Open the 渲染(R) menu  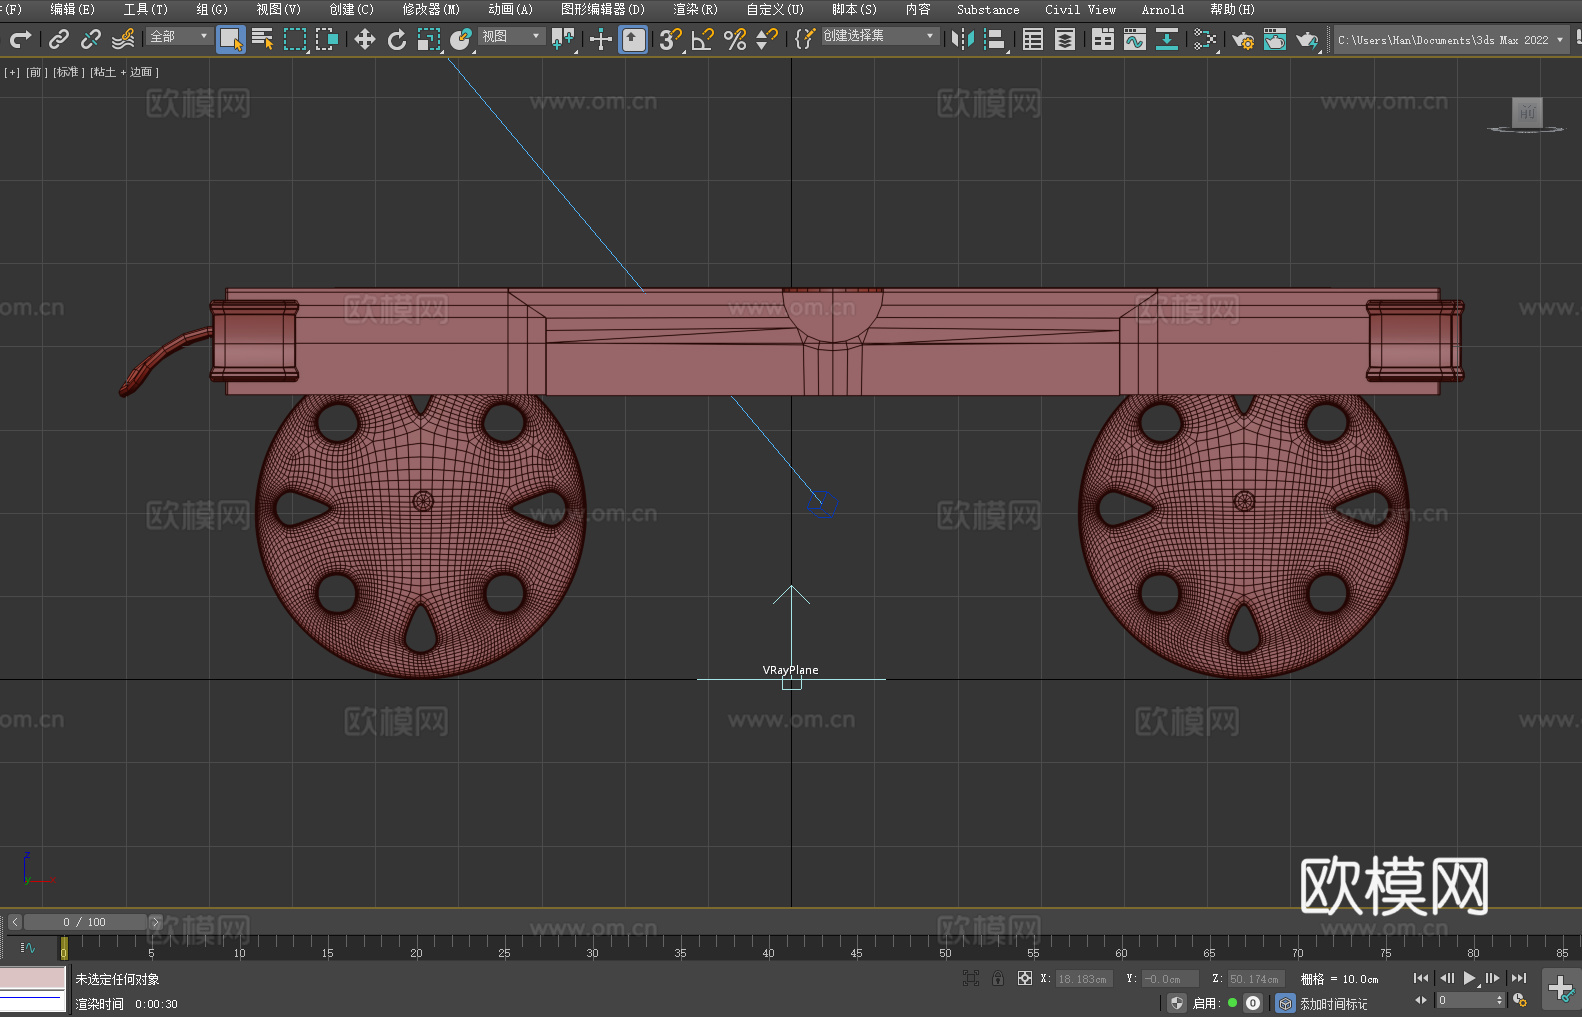[695, 9]
